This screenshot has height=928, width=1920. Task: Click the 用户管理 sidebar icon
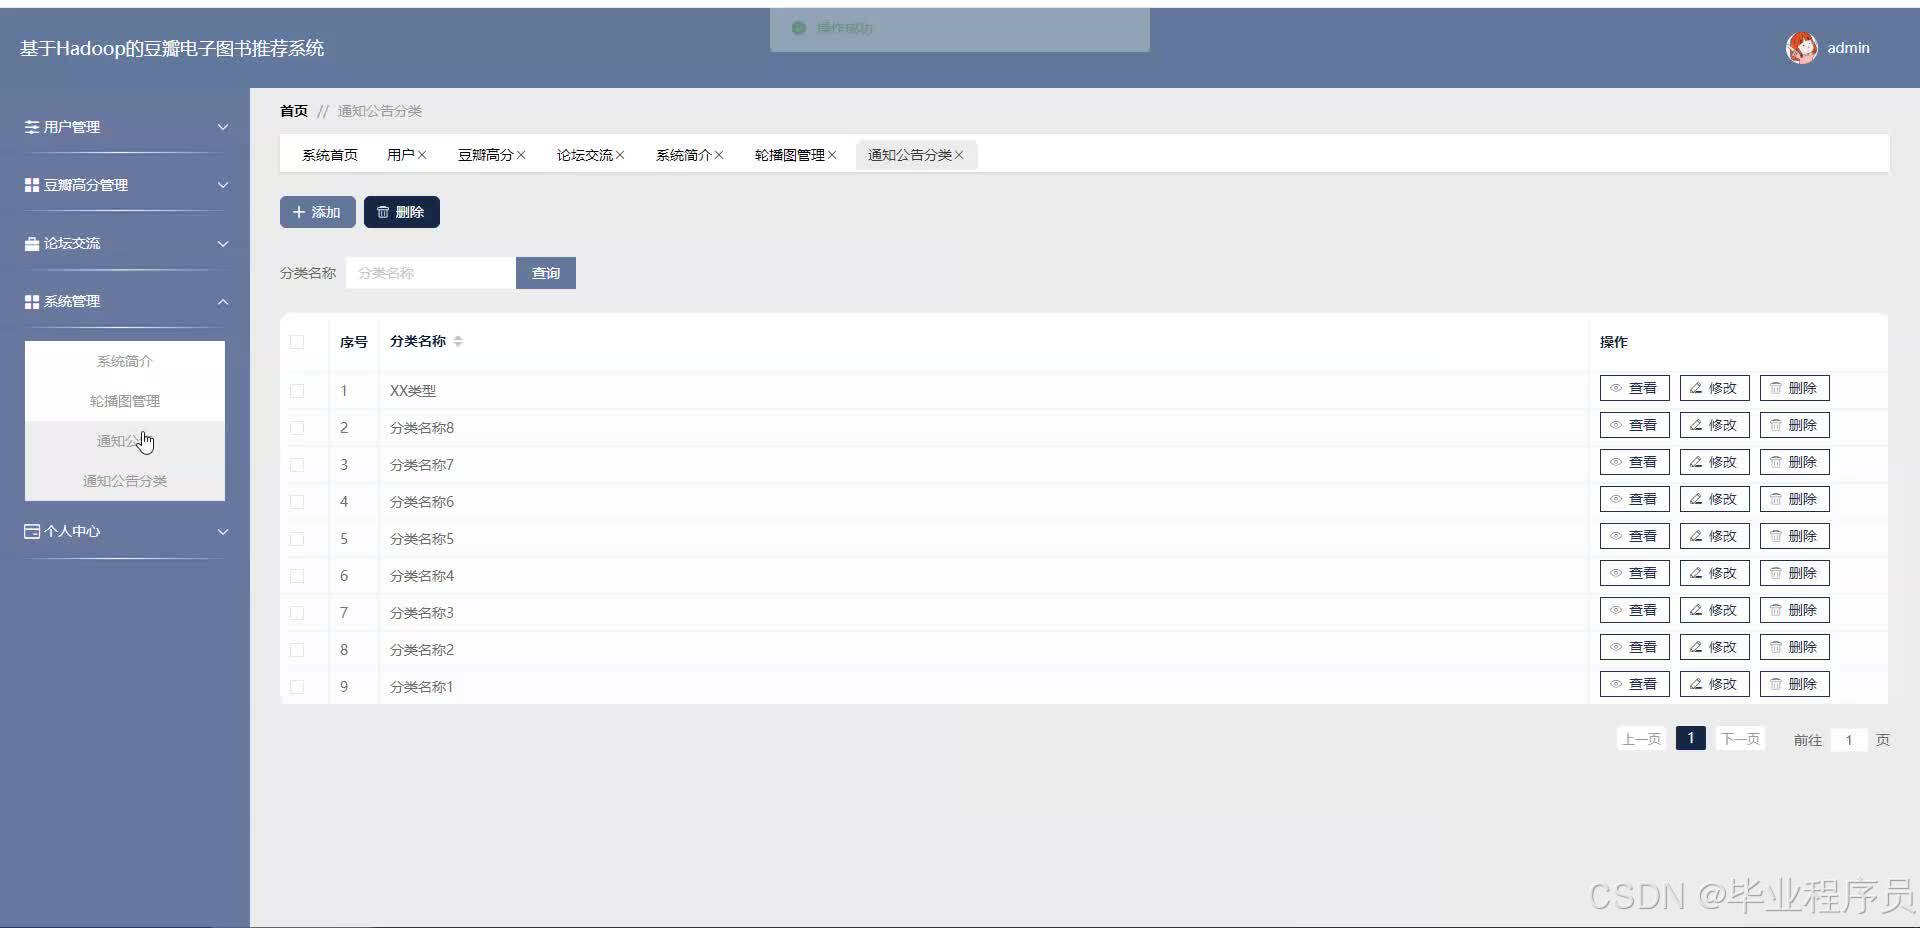(32, 127)
